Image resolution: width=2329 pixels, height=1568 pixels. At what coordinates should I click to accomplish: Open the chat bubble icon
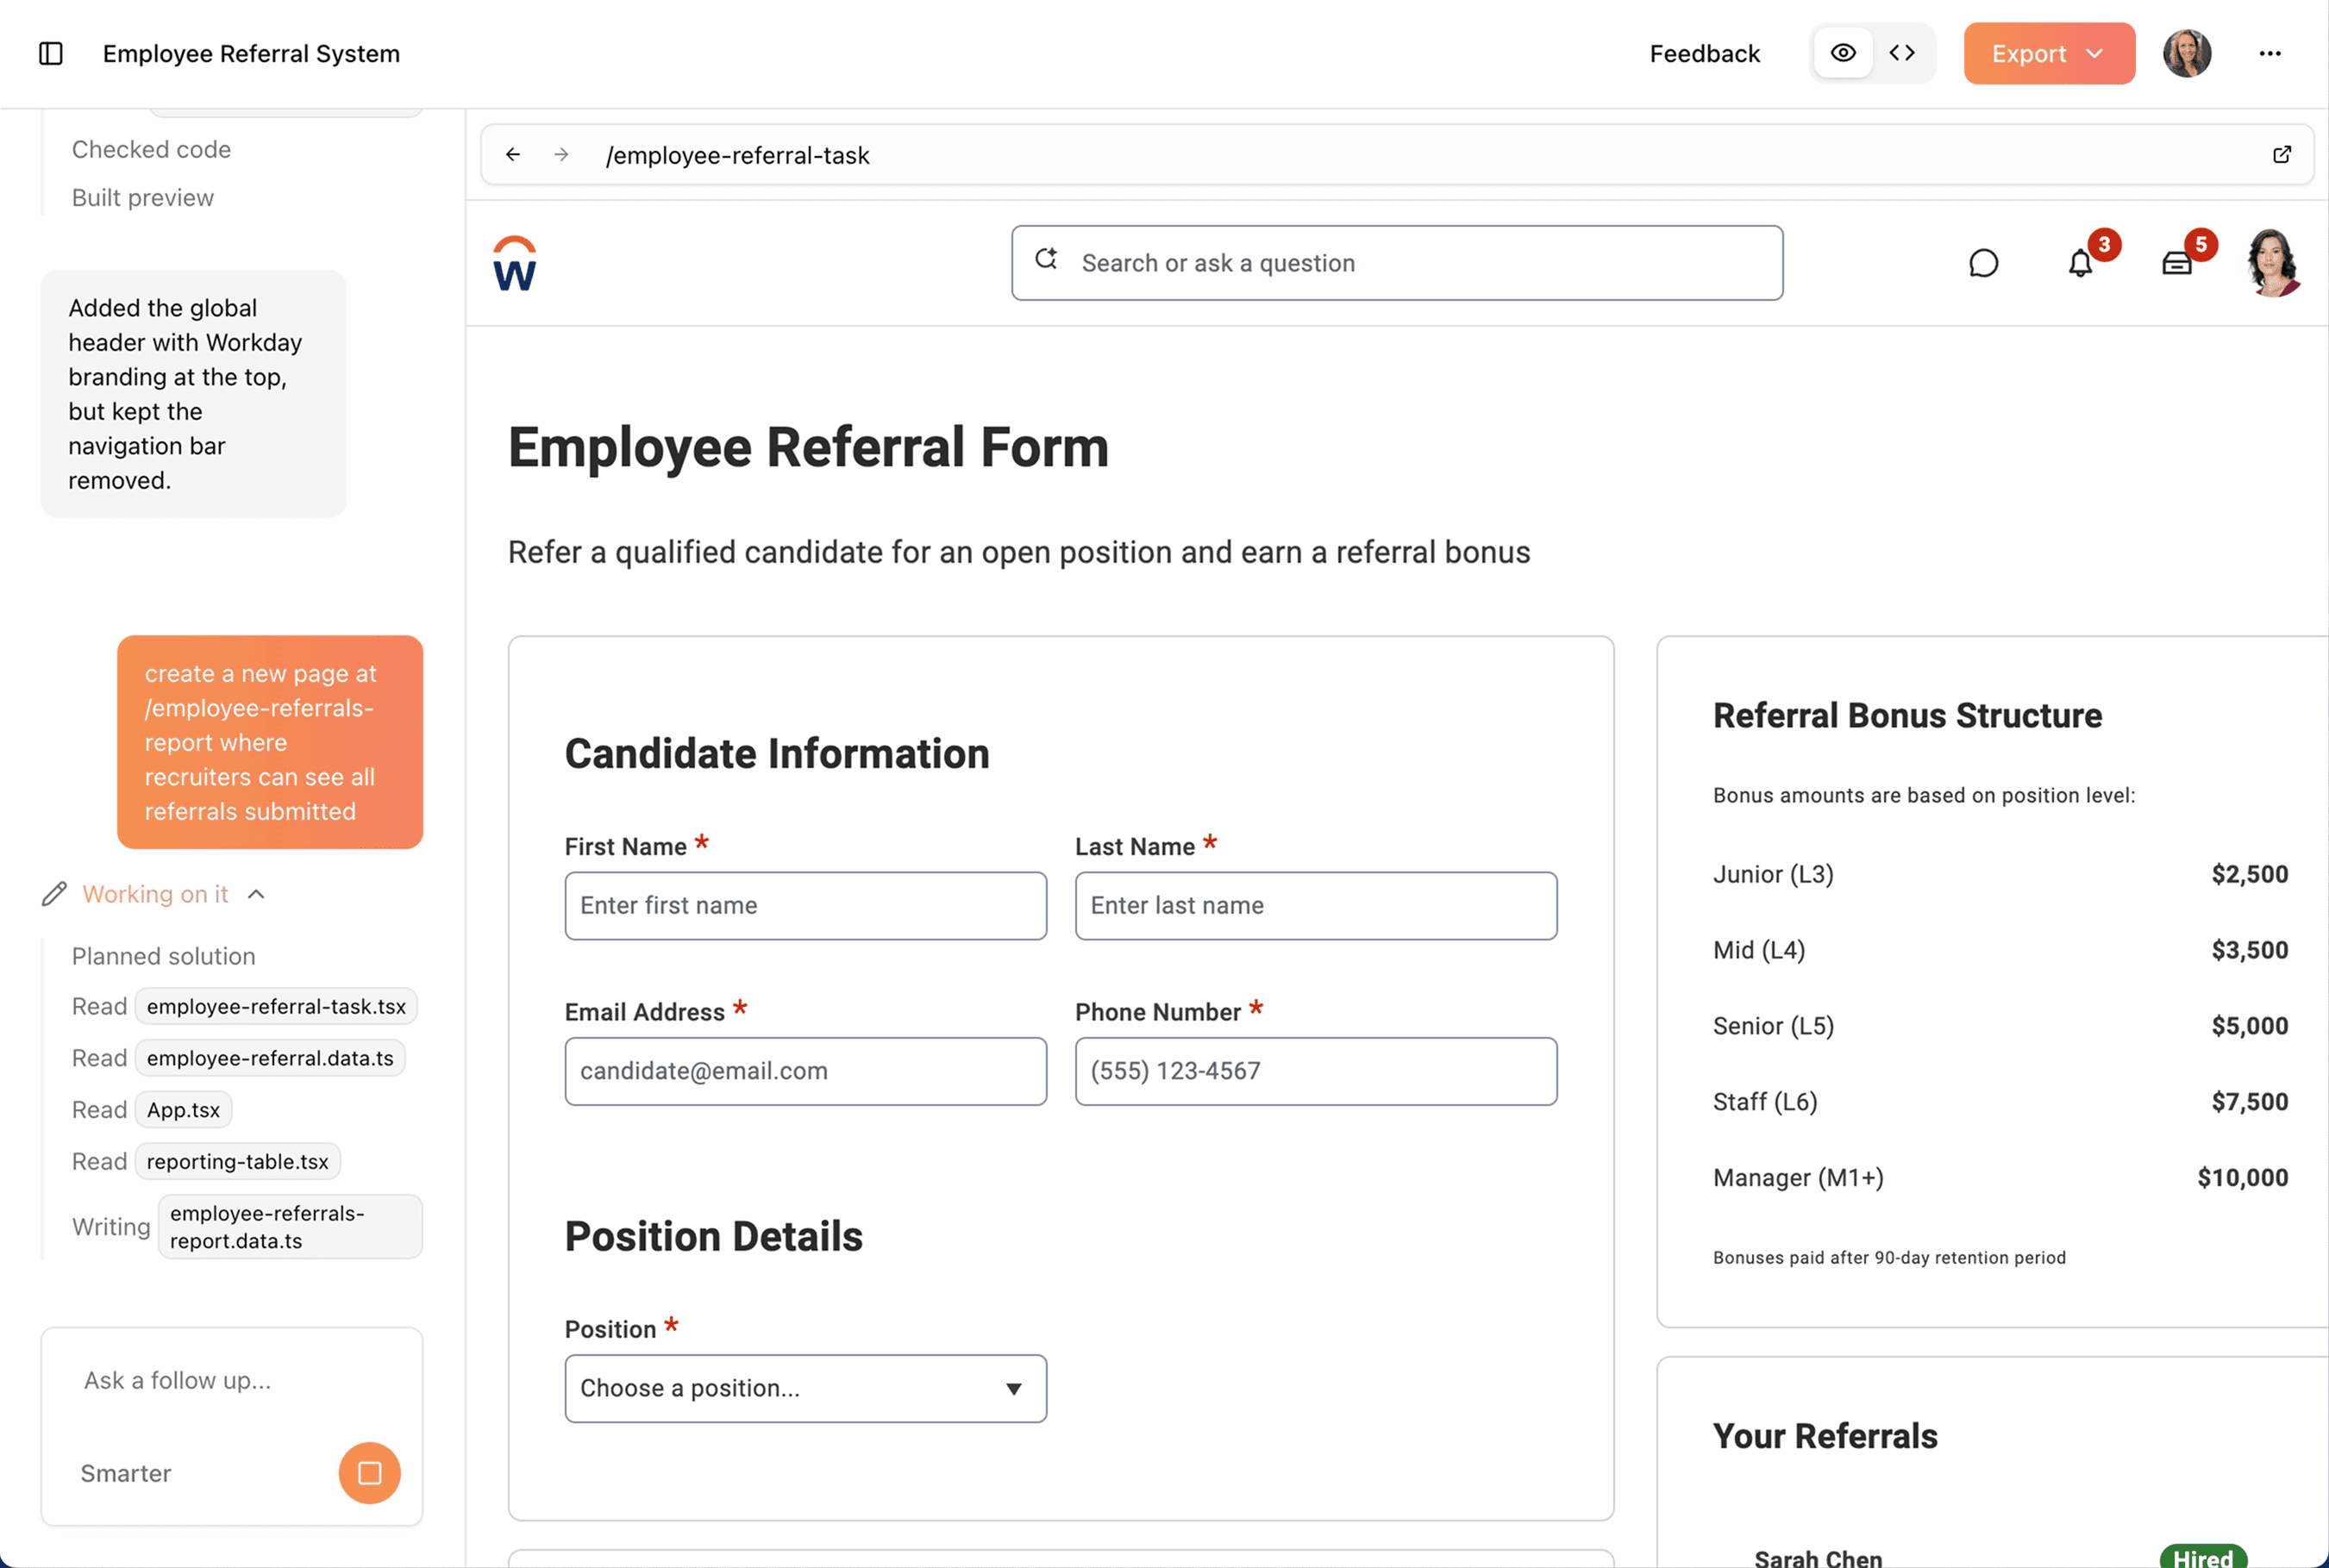pos(1984,263)
